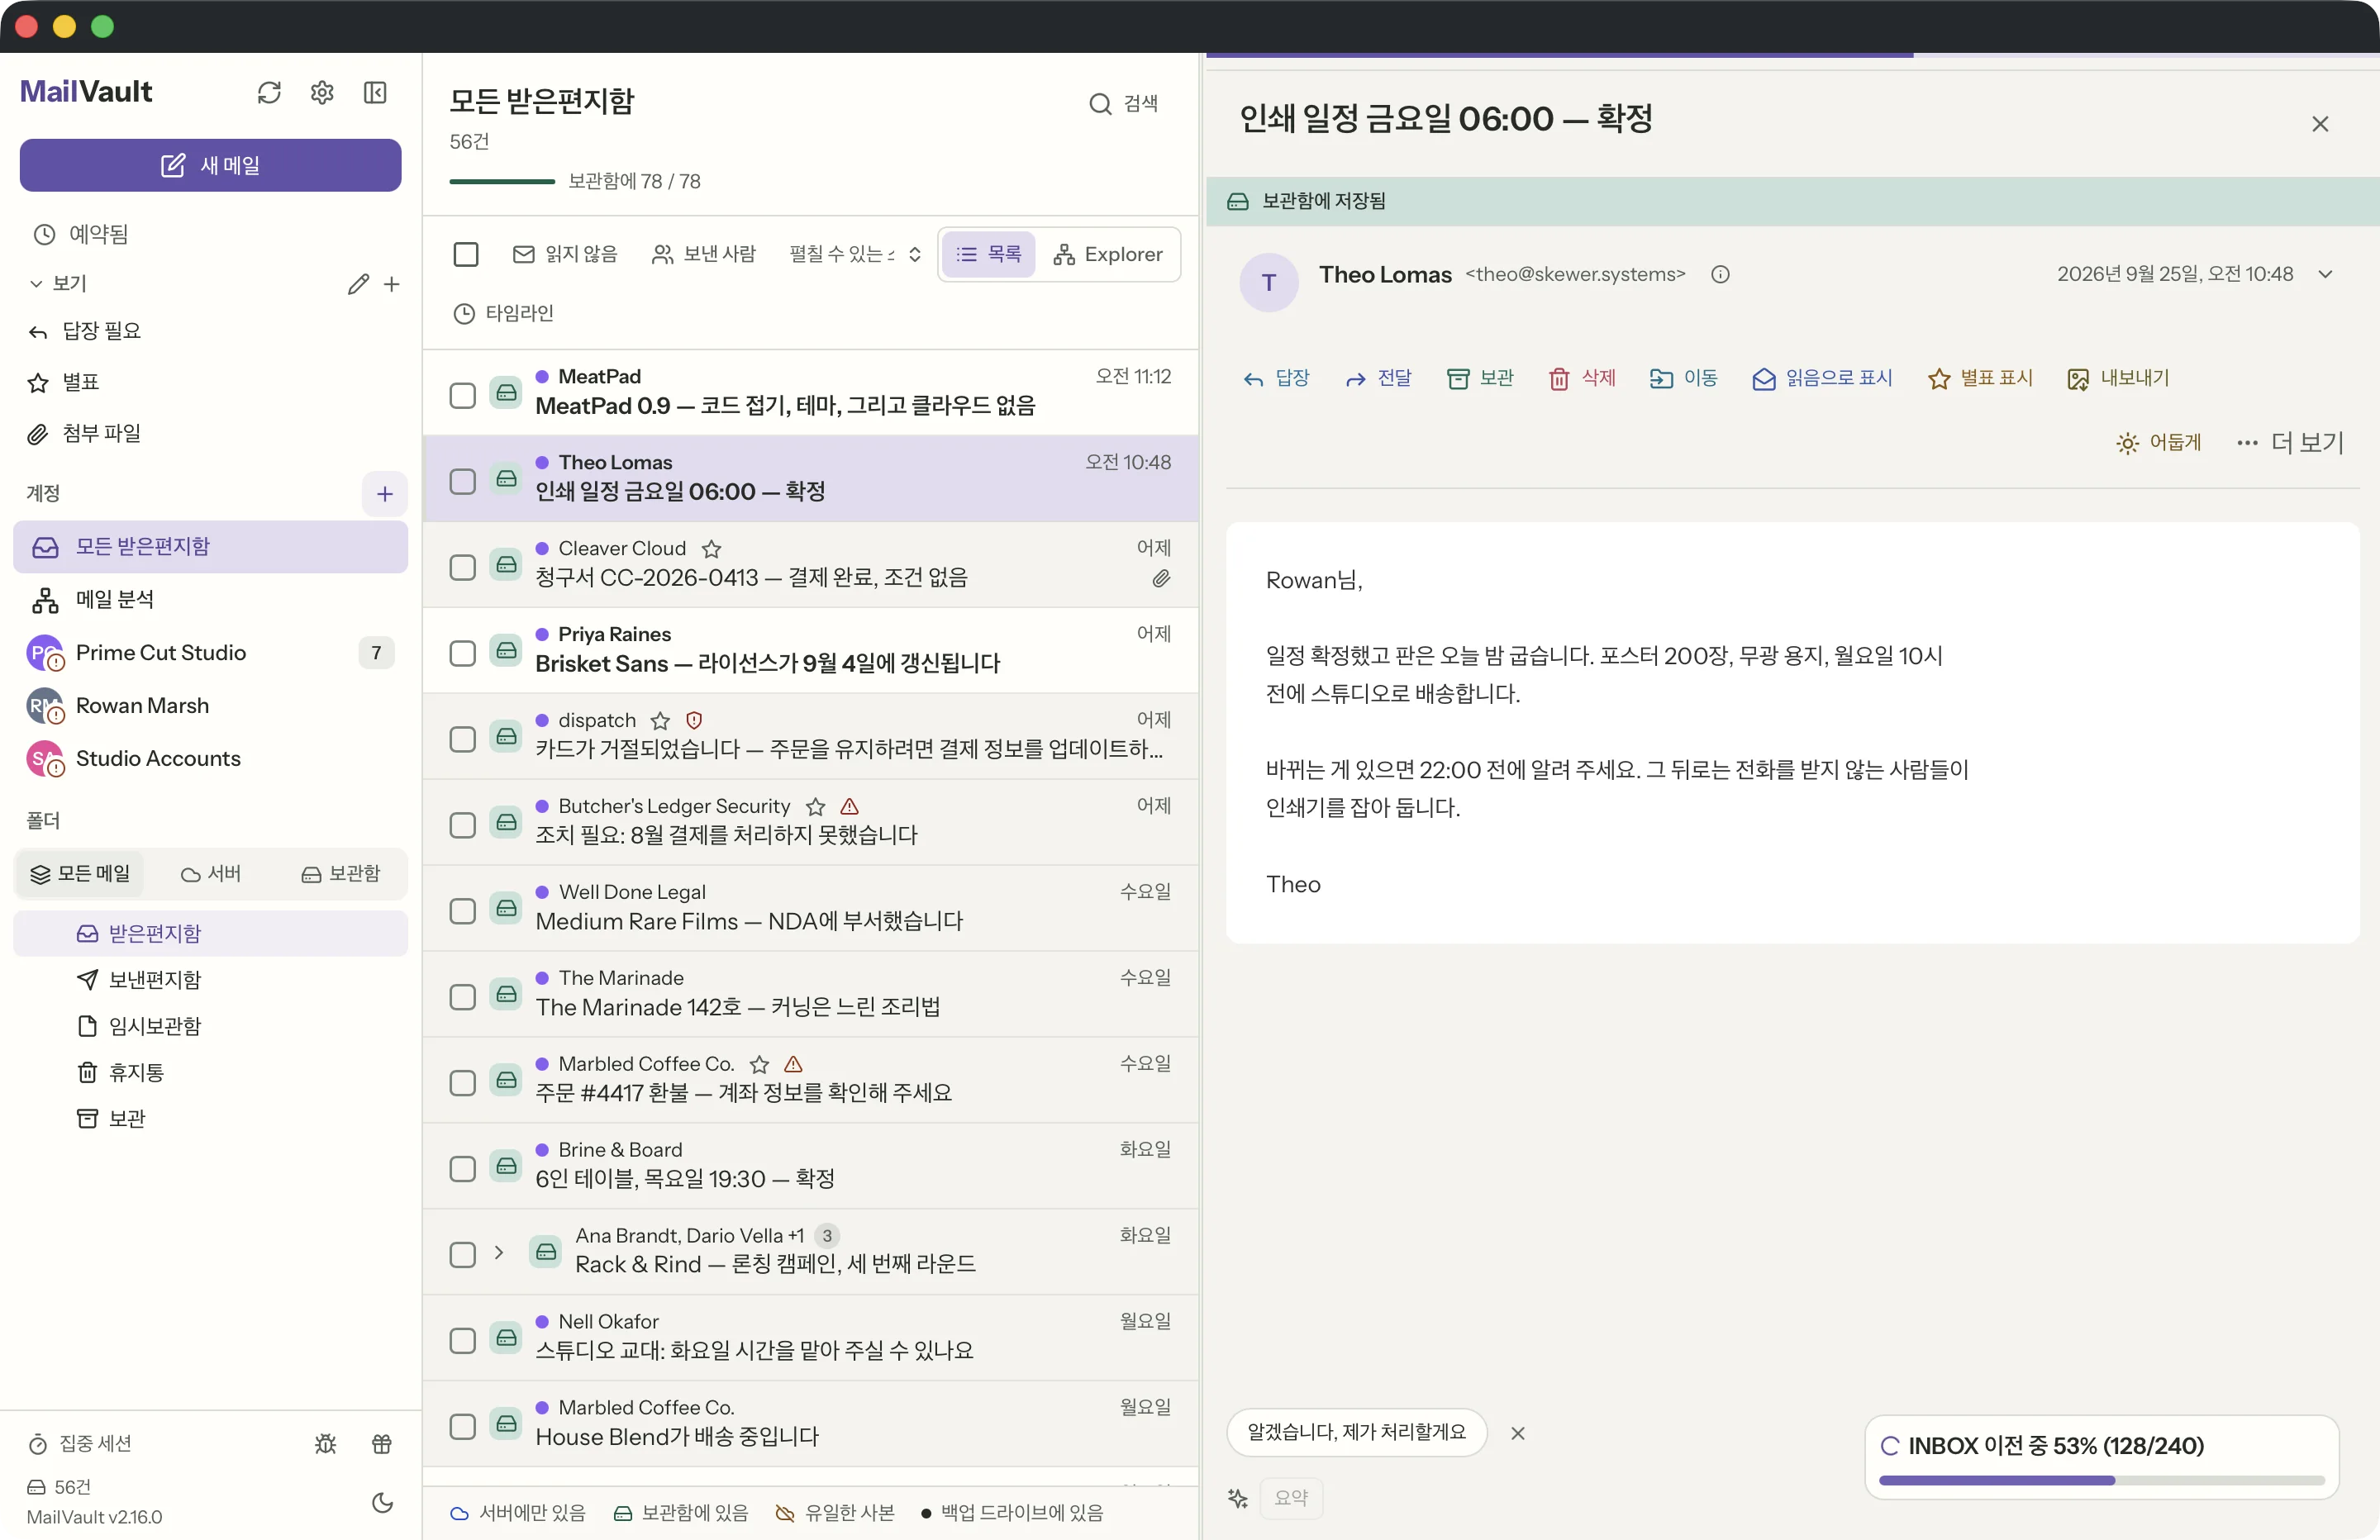Toggle the select-all checkbox in list toolbar
This screenshot has height=1540, width=2380.
466,254
